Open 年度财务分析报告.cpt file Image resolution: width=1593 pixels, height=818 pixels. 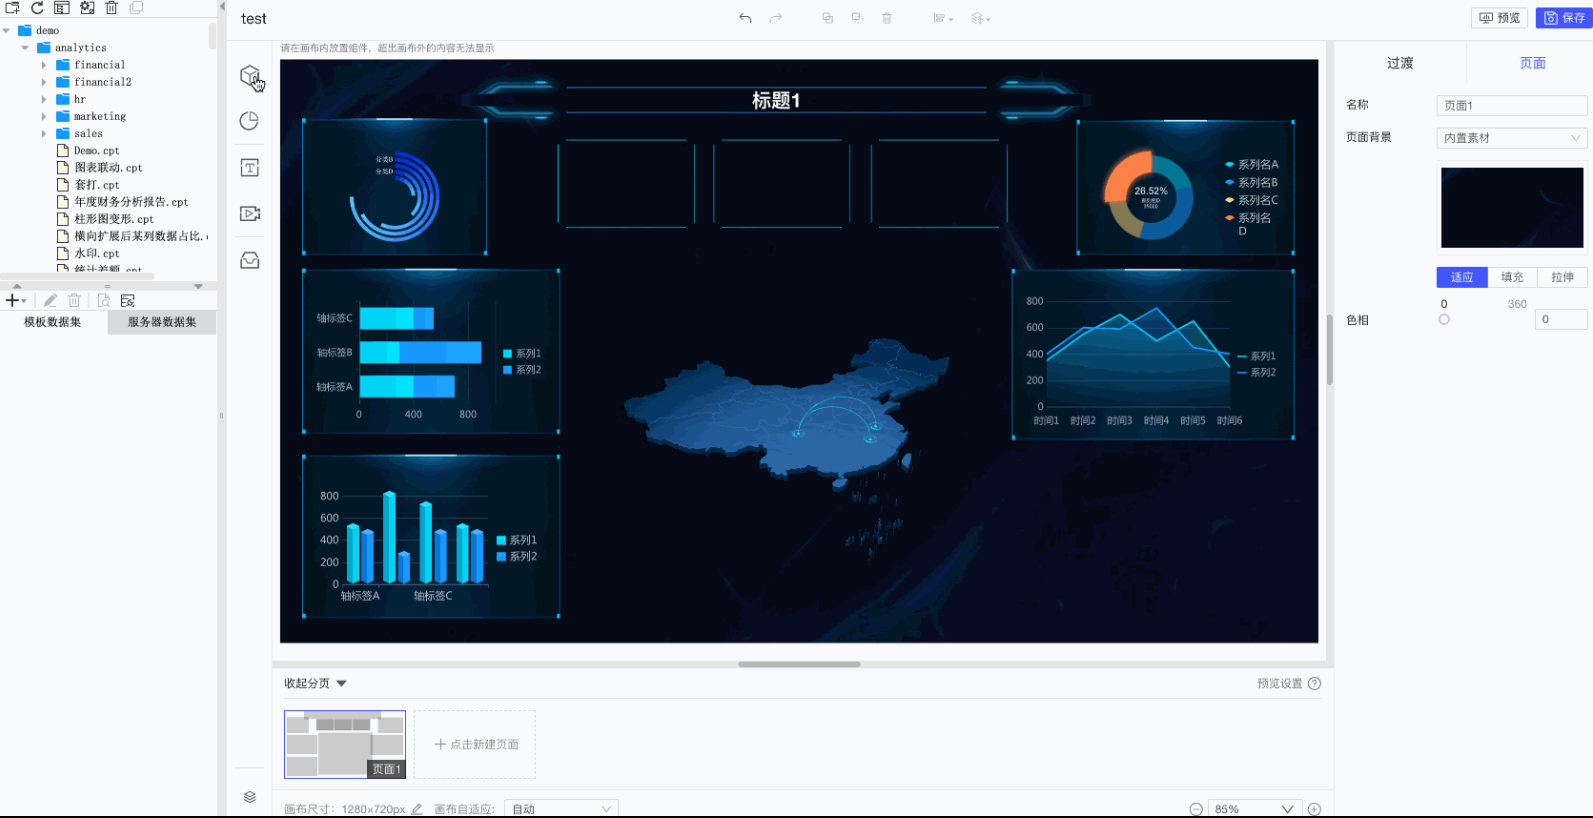tap(131, 202)
